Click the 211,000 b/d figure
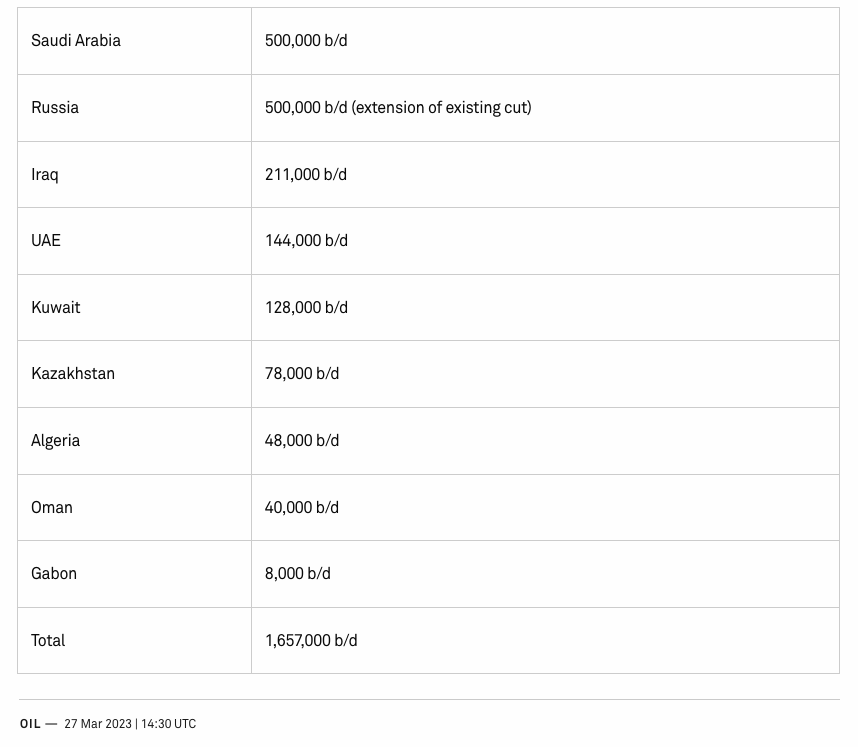 [x=306, y=175]
